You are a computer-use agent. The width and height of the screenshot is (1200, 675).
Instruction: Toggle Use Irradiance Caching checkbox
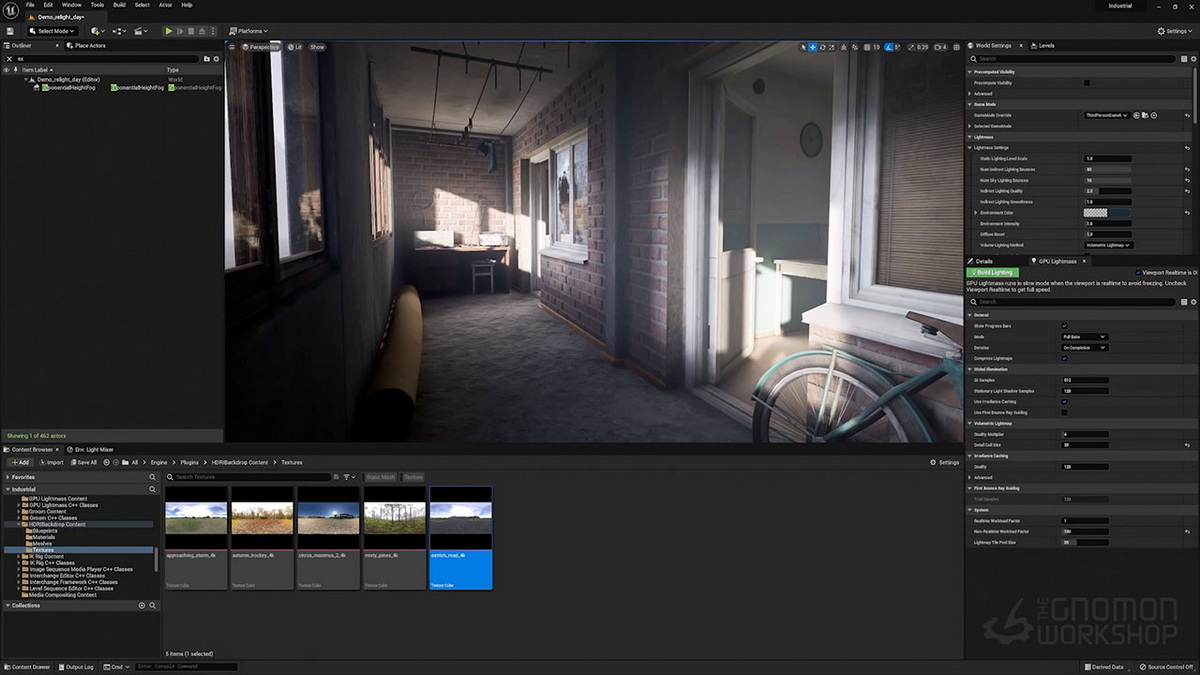point(1064,402)
